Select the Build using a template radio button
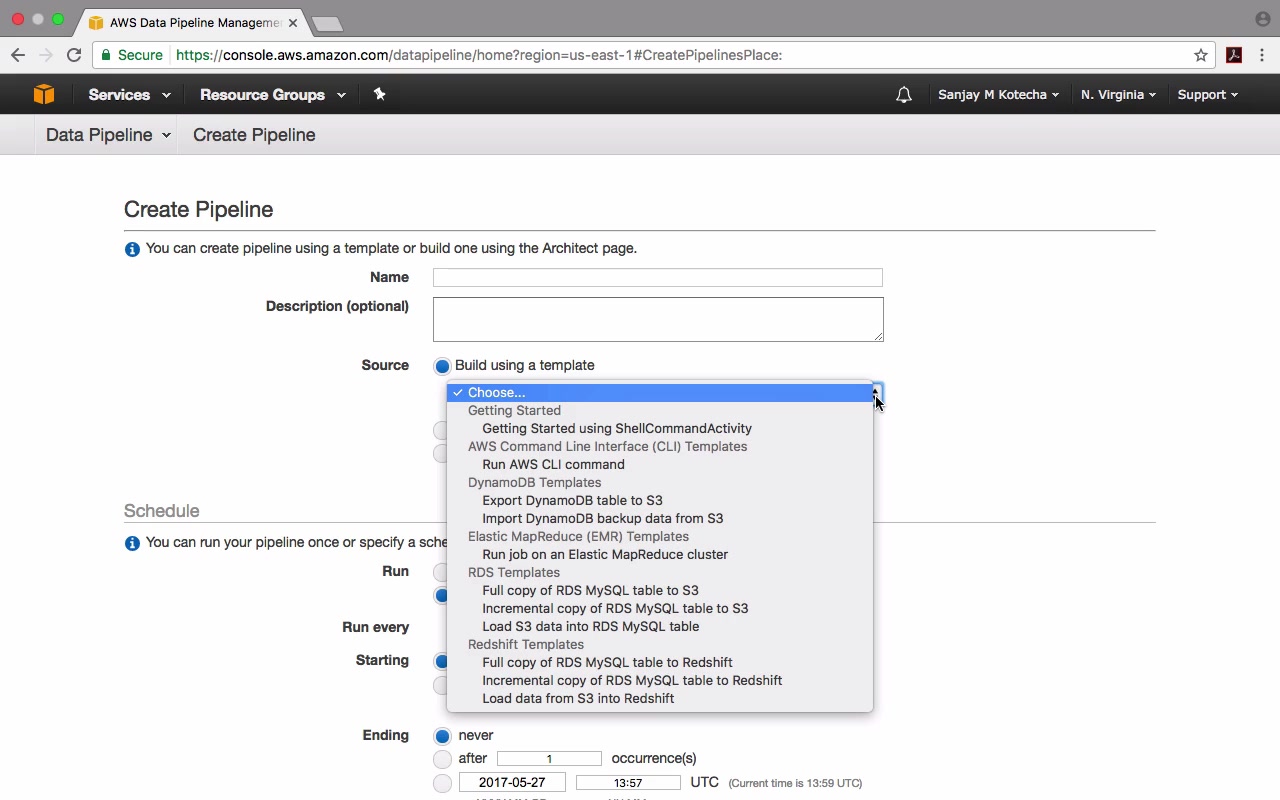Viewport: 1280px width, 800px height. 442,366
